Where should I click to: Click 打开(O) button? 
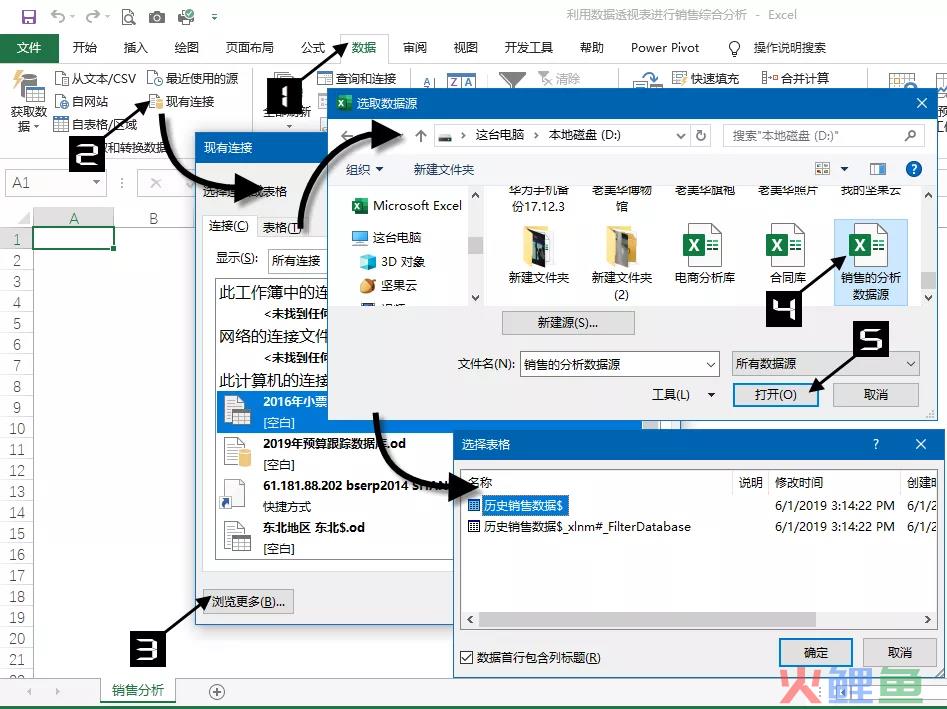coord(775,395)
